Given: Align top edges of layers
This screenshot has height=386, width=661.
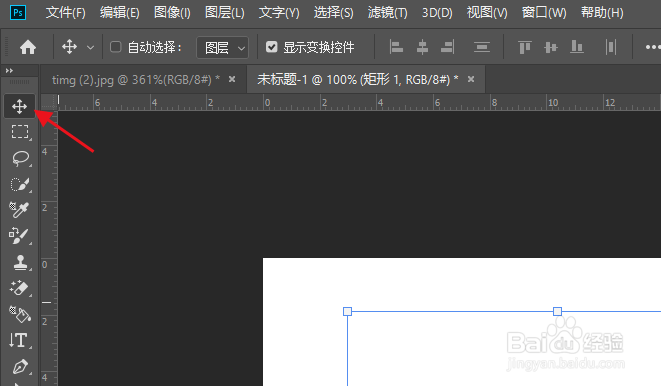Looking at the screenshot, I should pos(525,47).
